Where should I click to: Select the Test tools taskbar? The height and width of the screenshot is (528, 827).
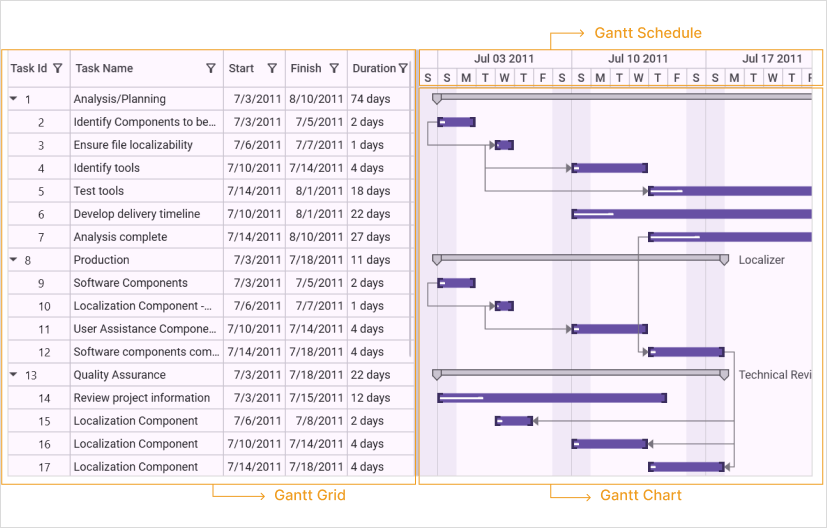coord(730,191)
